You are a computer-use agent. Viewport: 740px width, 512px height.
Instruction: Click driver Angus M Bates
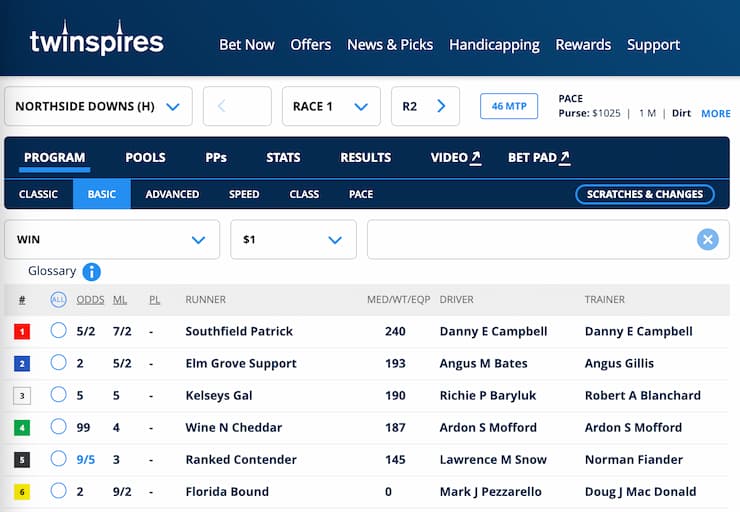(484, 363)
